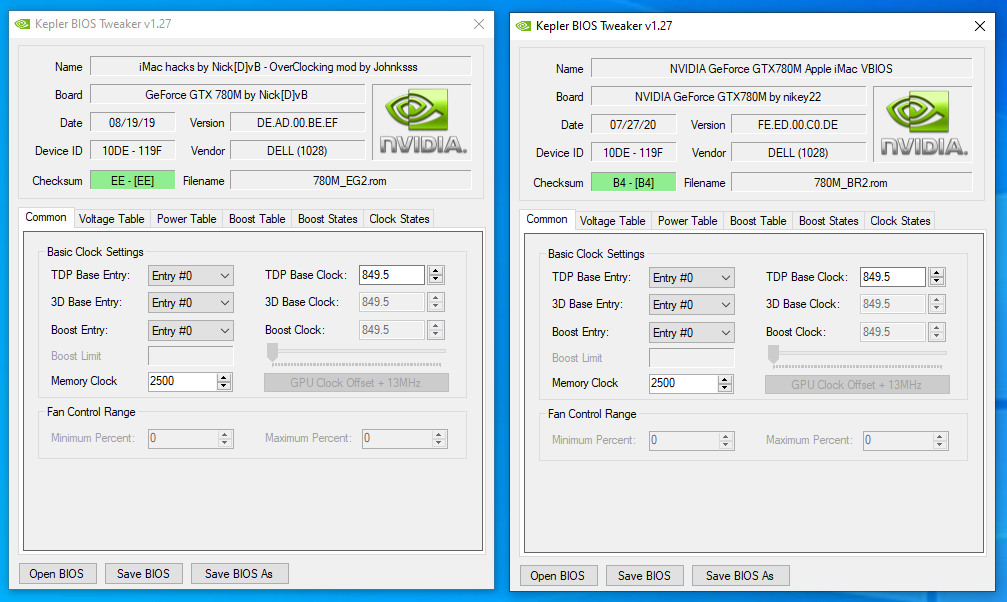Click the NVIDIA logo in the right window
This screenshot has height=602, width=1007.
coord(923,124)
